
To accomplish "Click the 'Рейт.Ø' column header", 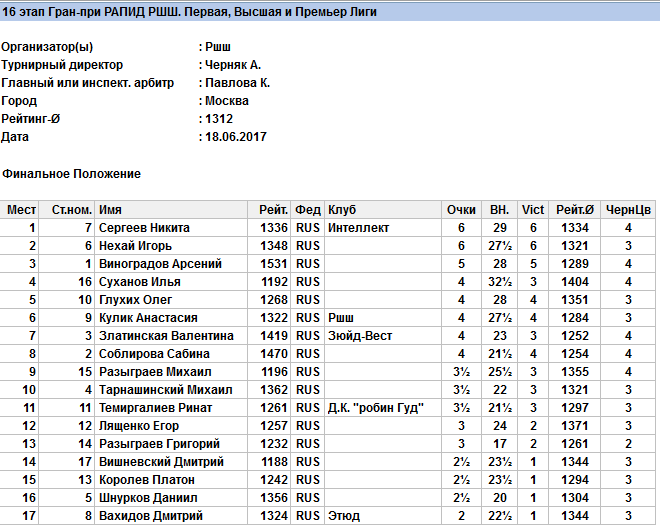I will point(575,210).
